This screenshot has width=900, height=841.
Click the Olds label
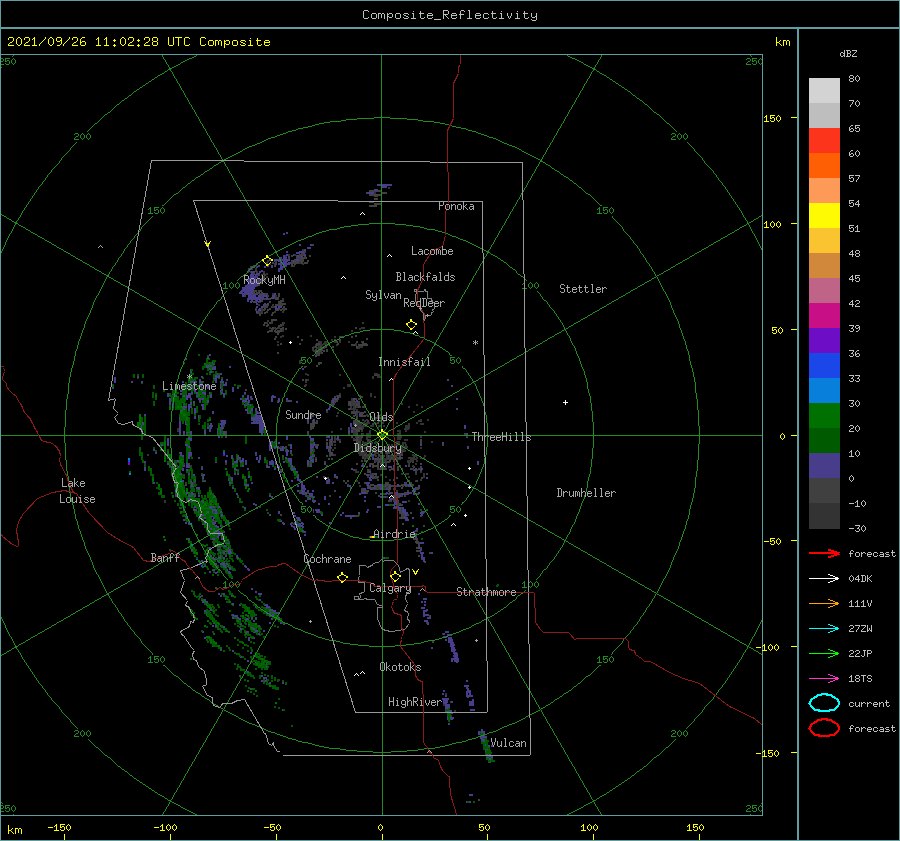(381, 417)
